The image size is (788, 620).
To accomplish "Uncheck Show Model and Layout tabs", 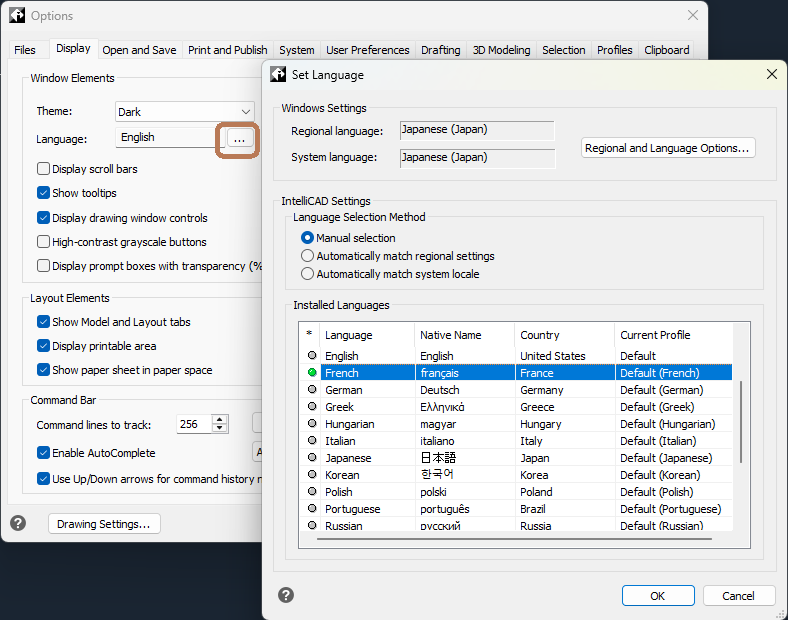I will point(44,322).
